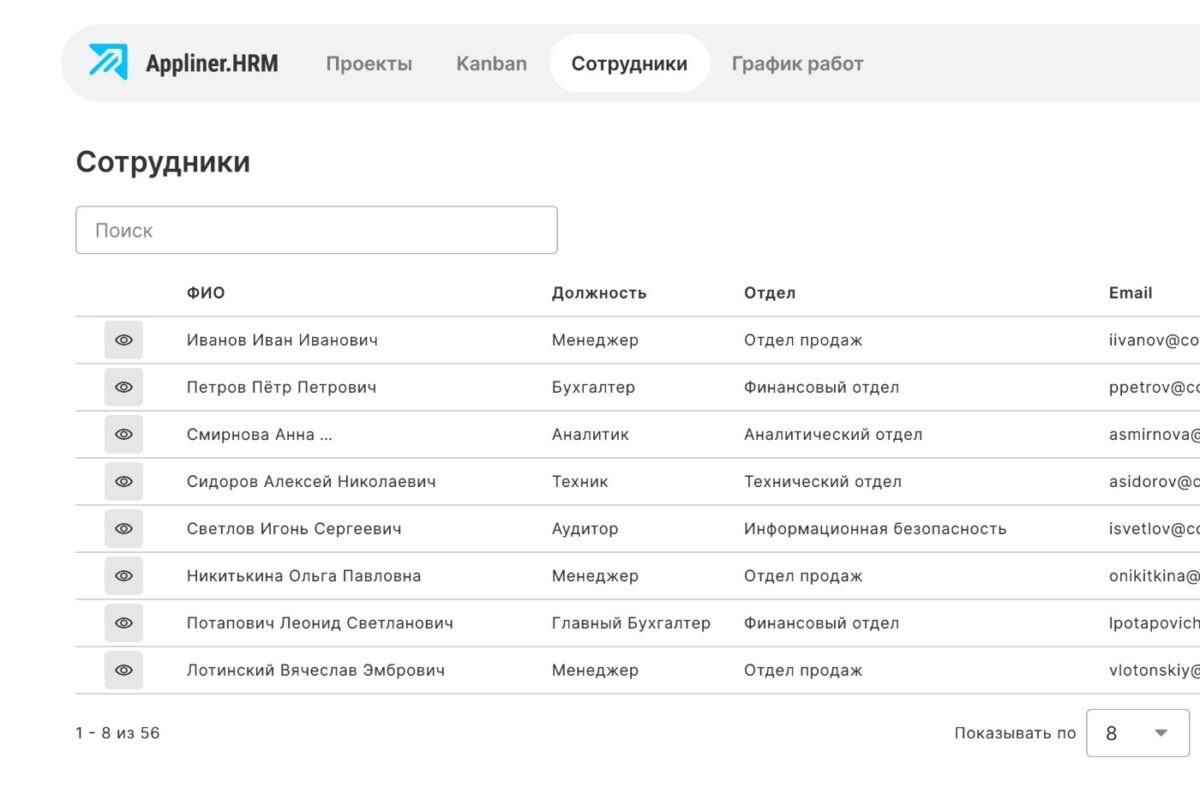
Task: Click the name Сидоров Алексей Николаевич
Action: click(x=311, y=481)
